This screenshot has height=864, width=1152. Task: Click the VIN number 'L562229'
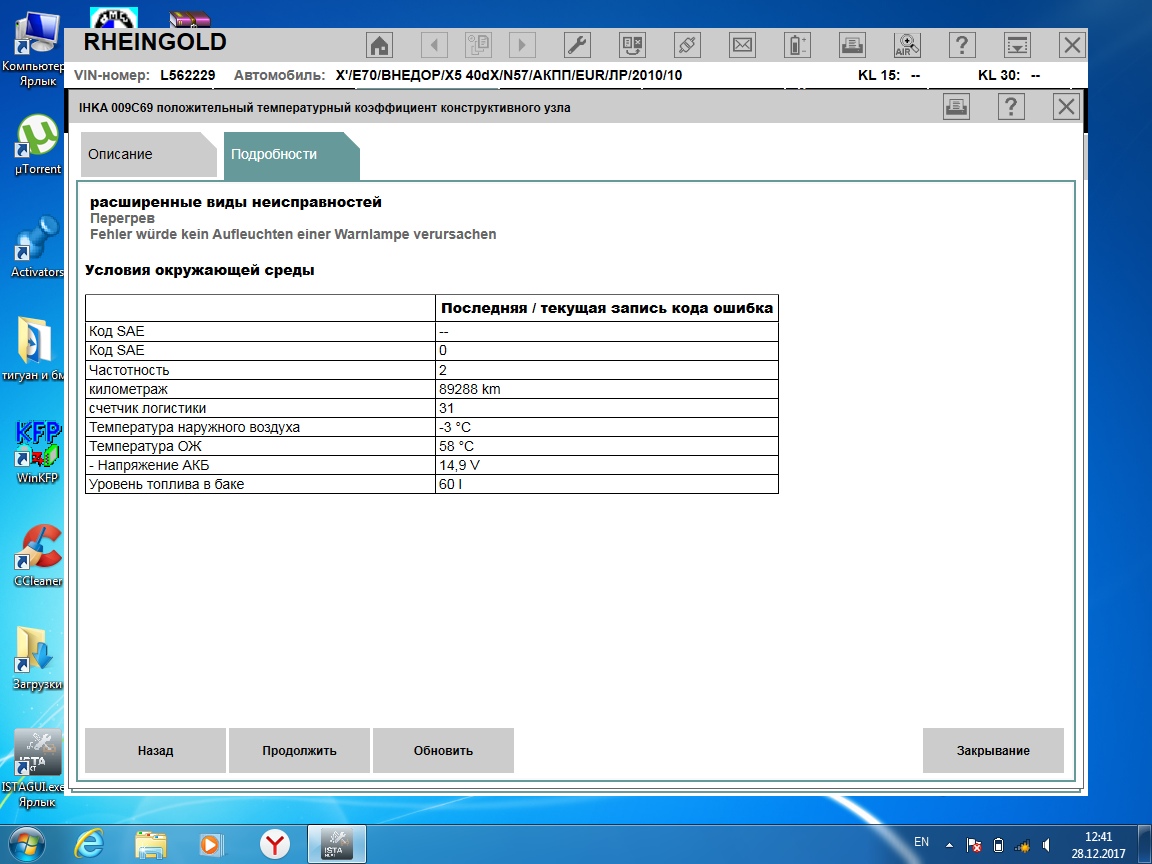187,75
